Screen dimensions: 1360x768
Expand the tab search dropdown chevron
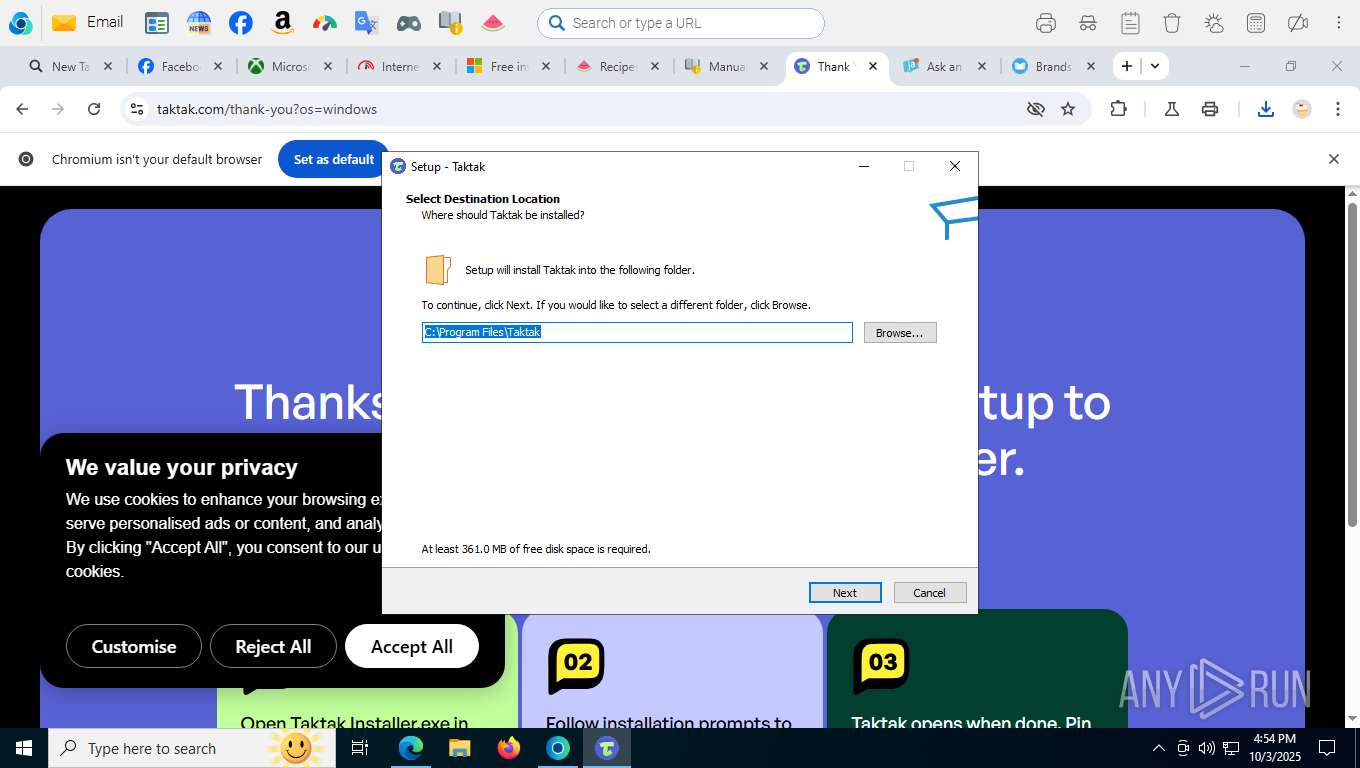[x=1155, y=66]
